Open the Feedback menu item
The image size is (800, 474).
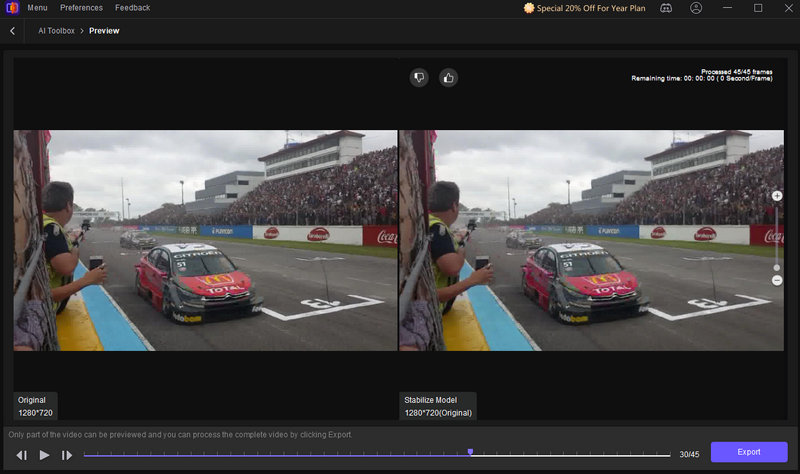(132, 8)
